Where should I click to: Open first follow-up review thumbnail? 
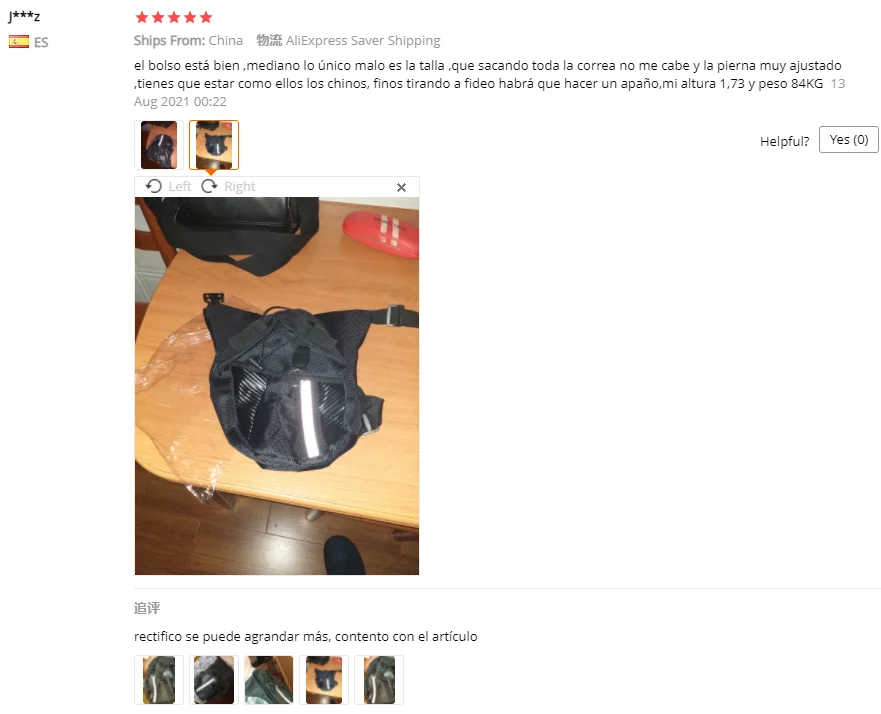(159, 680)
